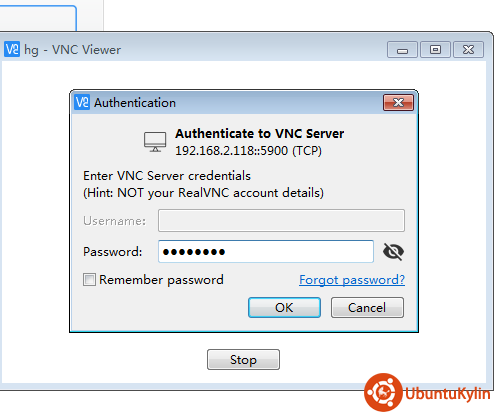Screen dimensions: 498x417
Task: Click the disabled Username input field
Action: click(x=281, y=220)
